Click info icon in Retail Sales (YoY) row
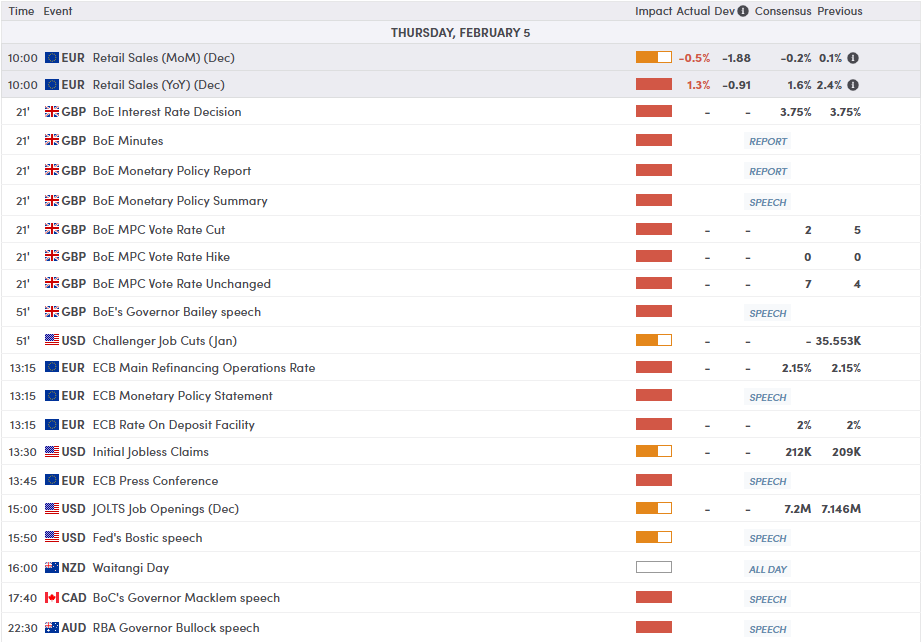 click(x=853, y=85)
